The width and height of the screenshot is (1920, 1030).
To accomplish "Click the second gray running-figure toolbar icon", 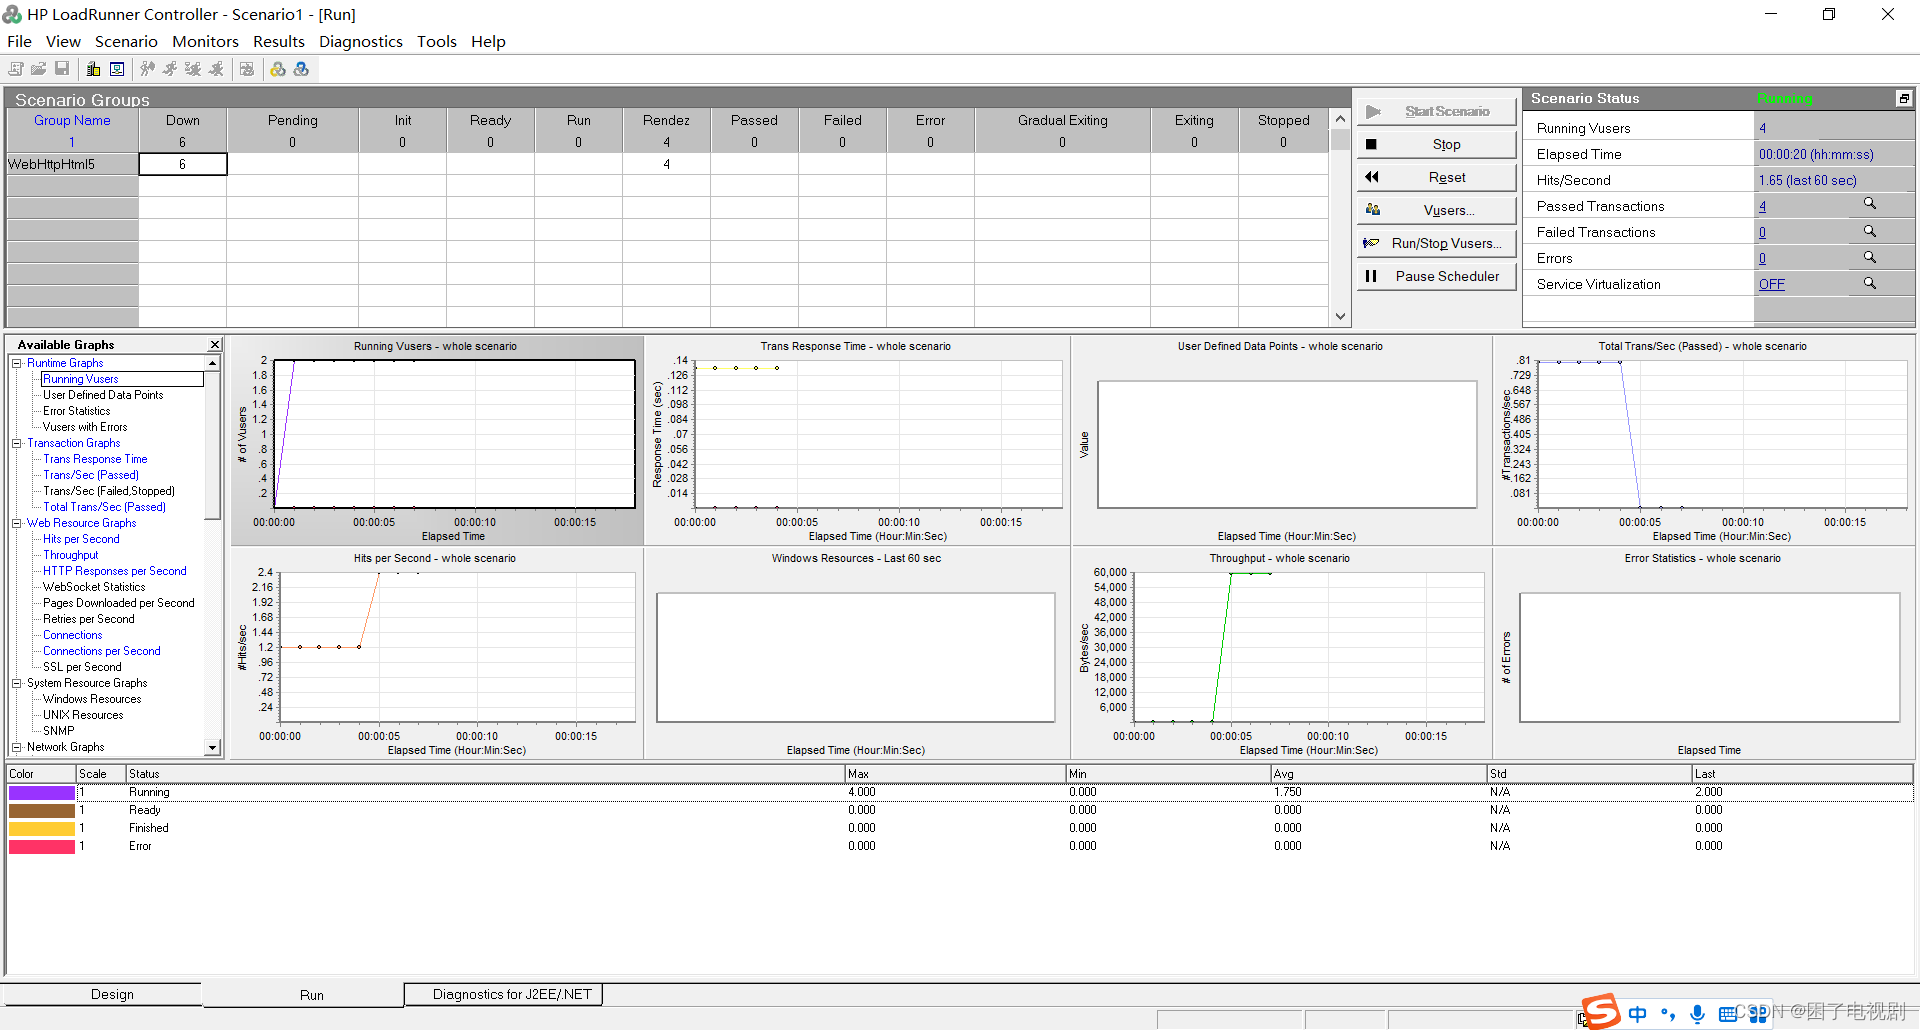I will point(170,69).
